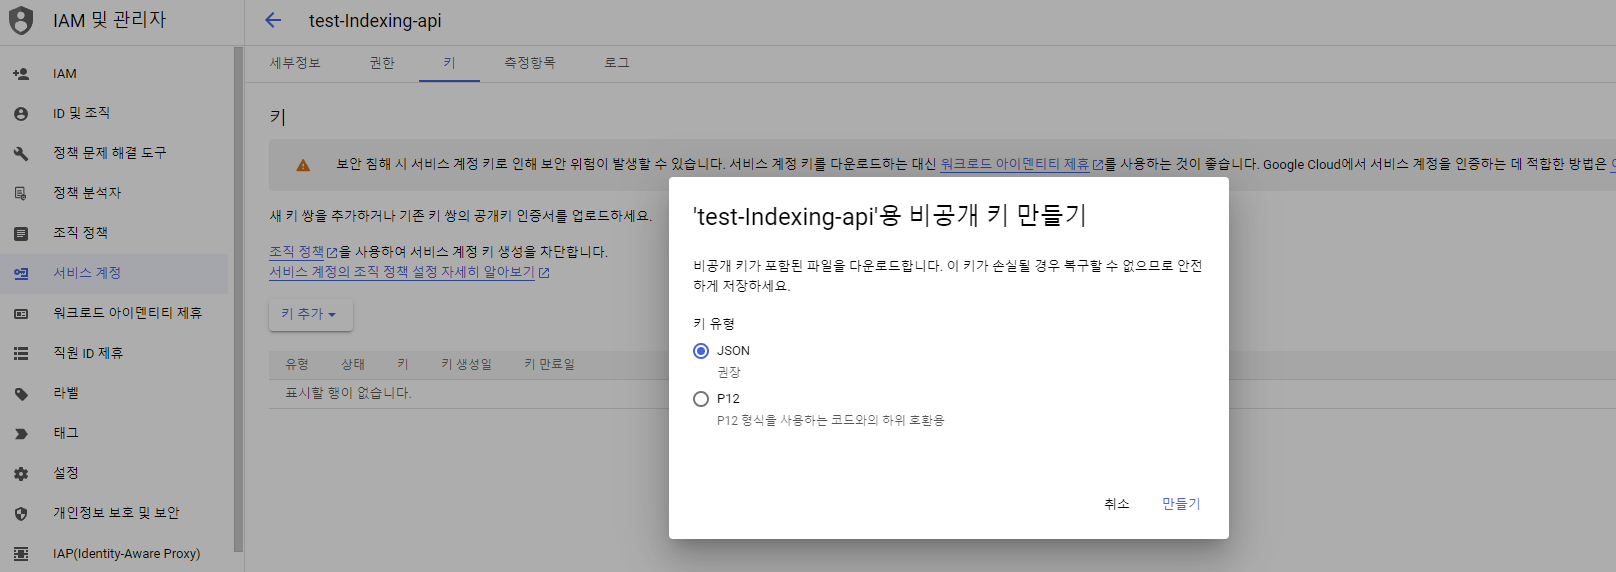
Task: Click the IAM add-person icon in sidebar
Action: (x=21, y=74)
